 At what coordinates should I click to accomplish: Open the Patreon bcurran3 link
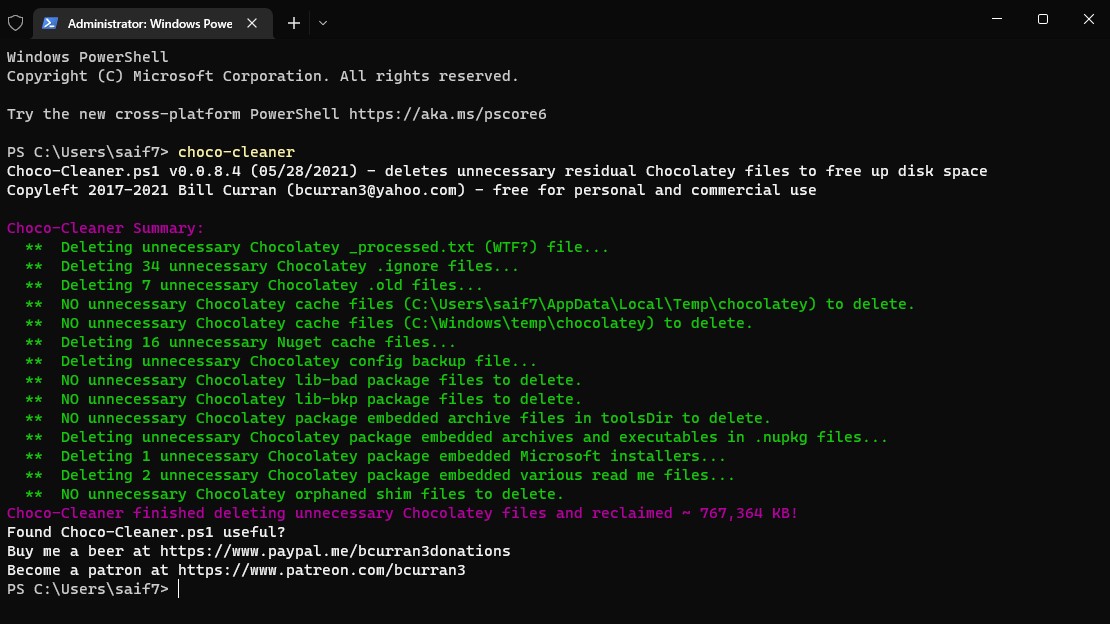click(x=321, y=570)
